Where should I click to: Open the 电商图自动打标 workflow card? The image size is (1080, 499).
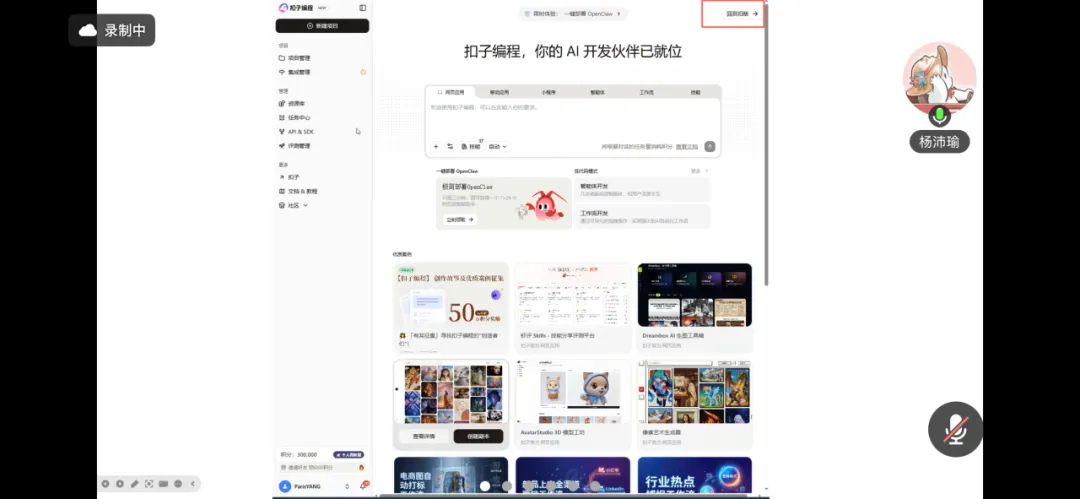point(450,476)
